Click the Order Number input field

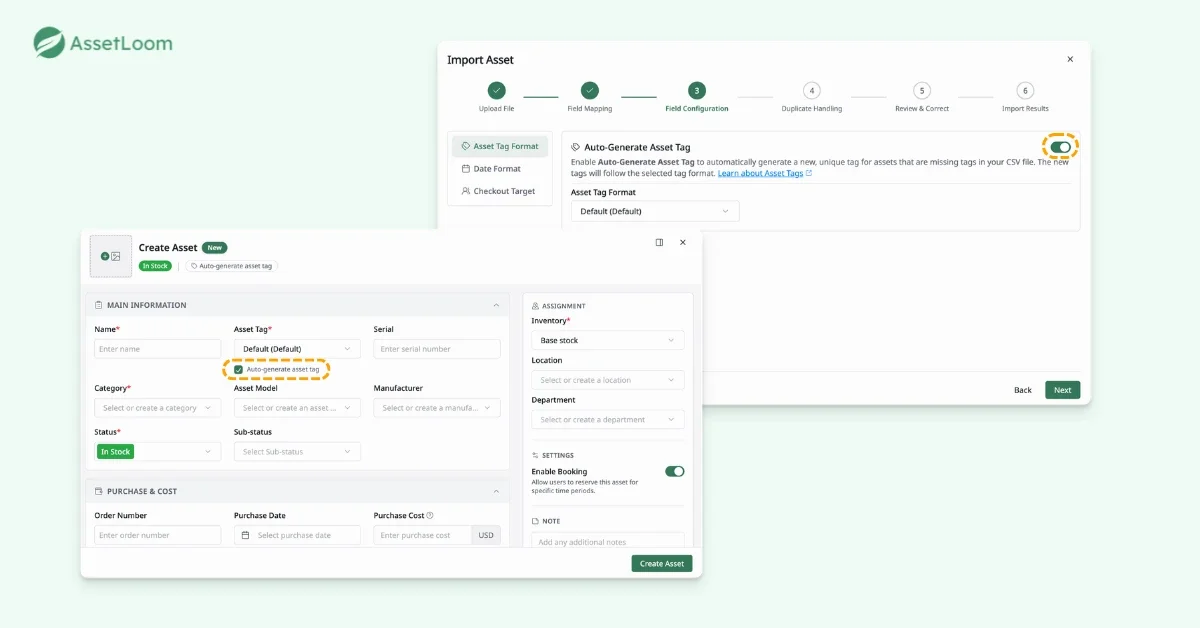tap(158, 535)
